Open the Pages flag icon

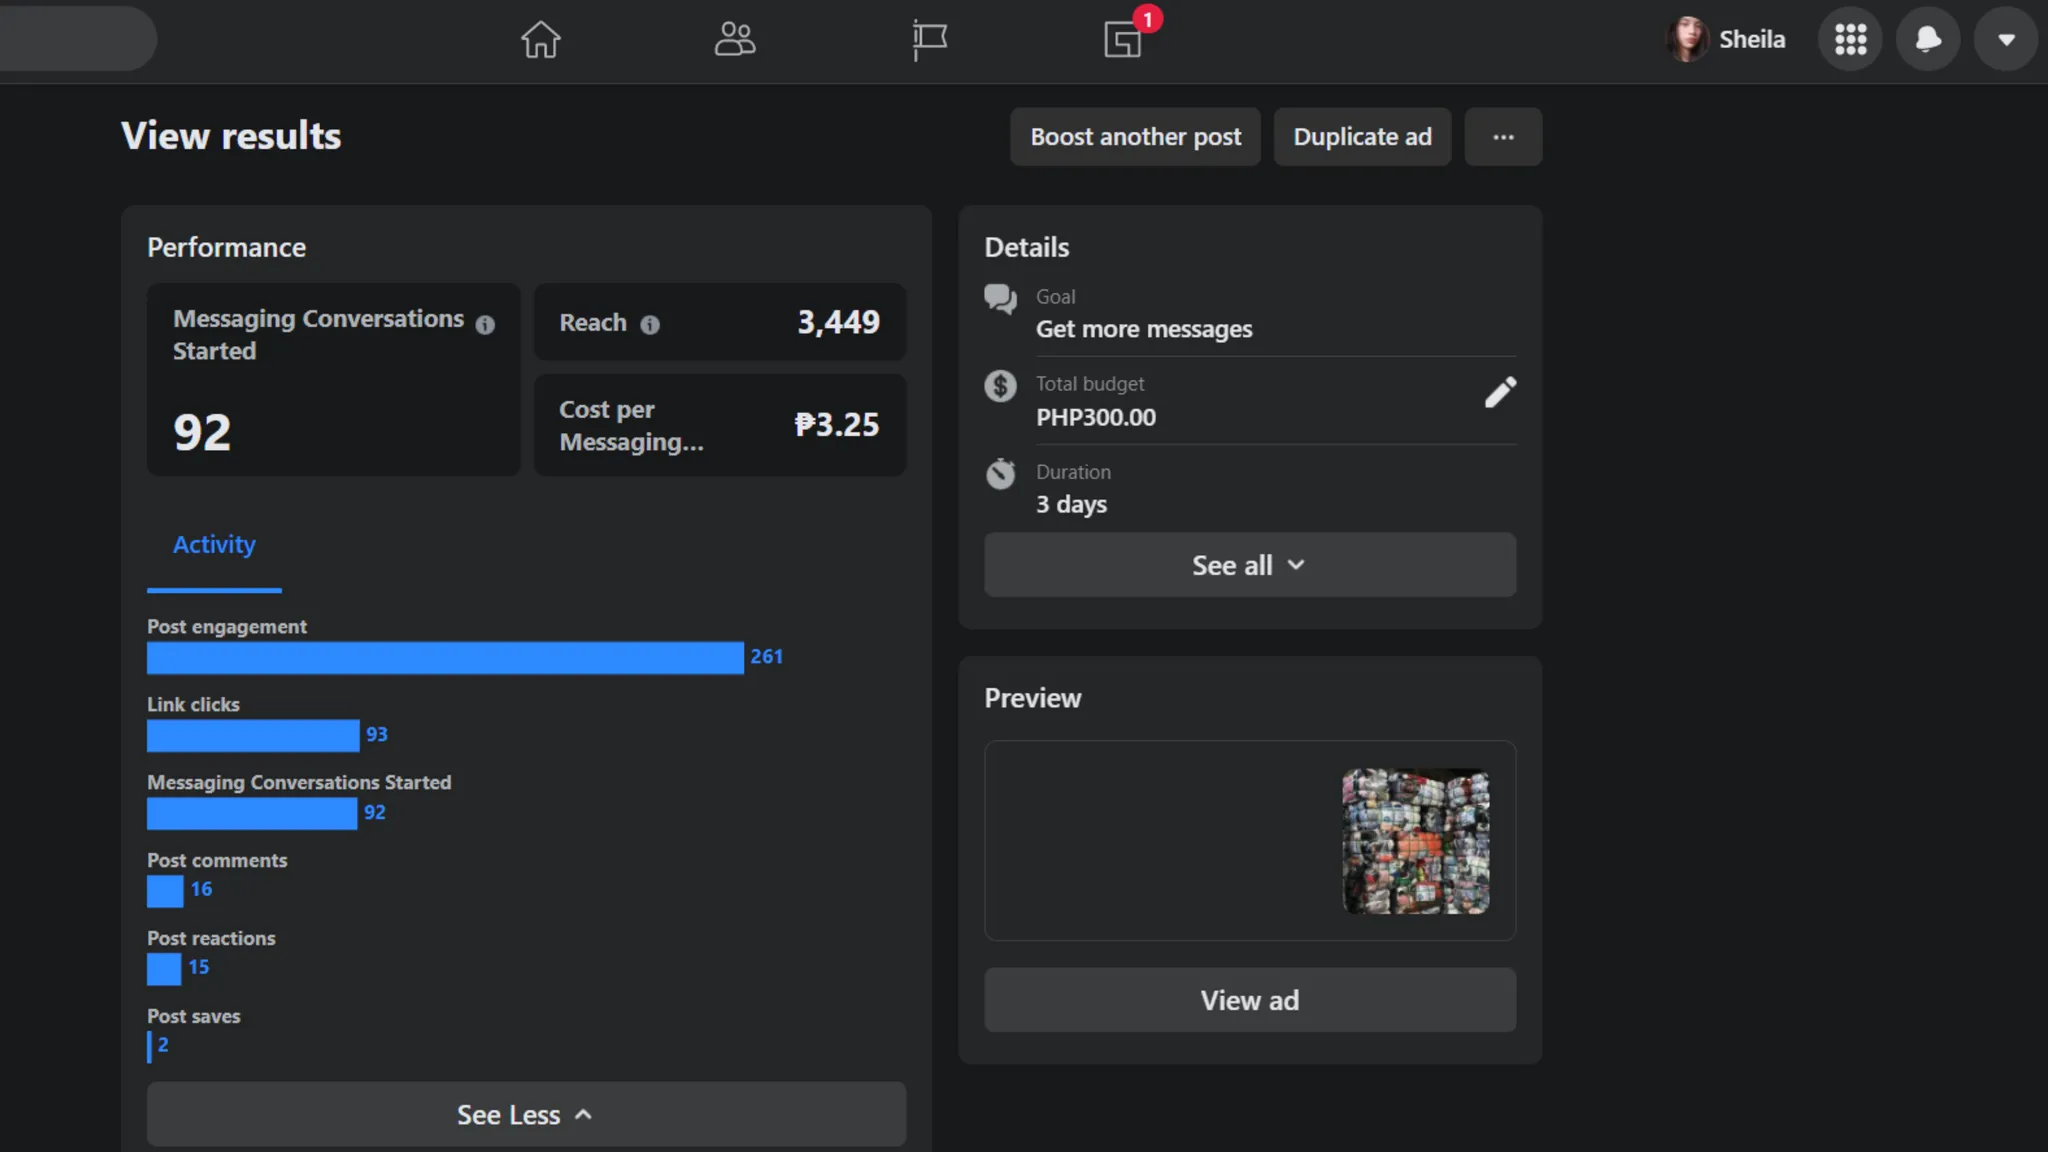pyautogui.click(x=929, y=40)
